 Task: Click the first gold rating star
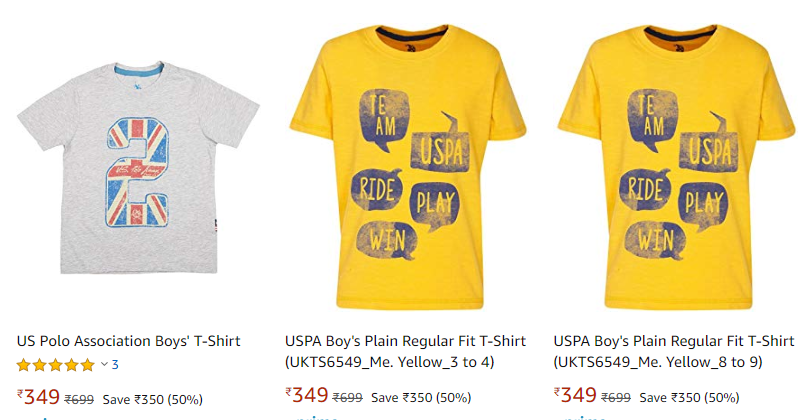point(24,365)
